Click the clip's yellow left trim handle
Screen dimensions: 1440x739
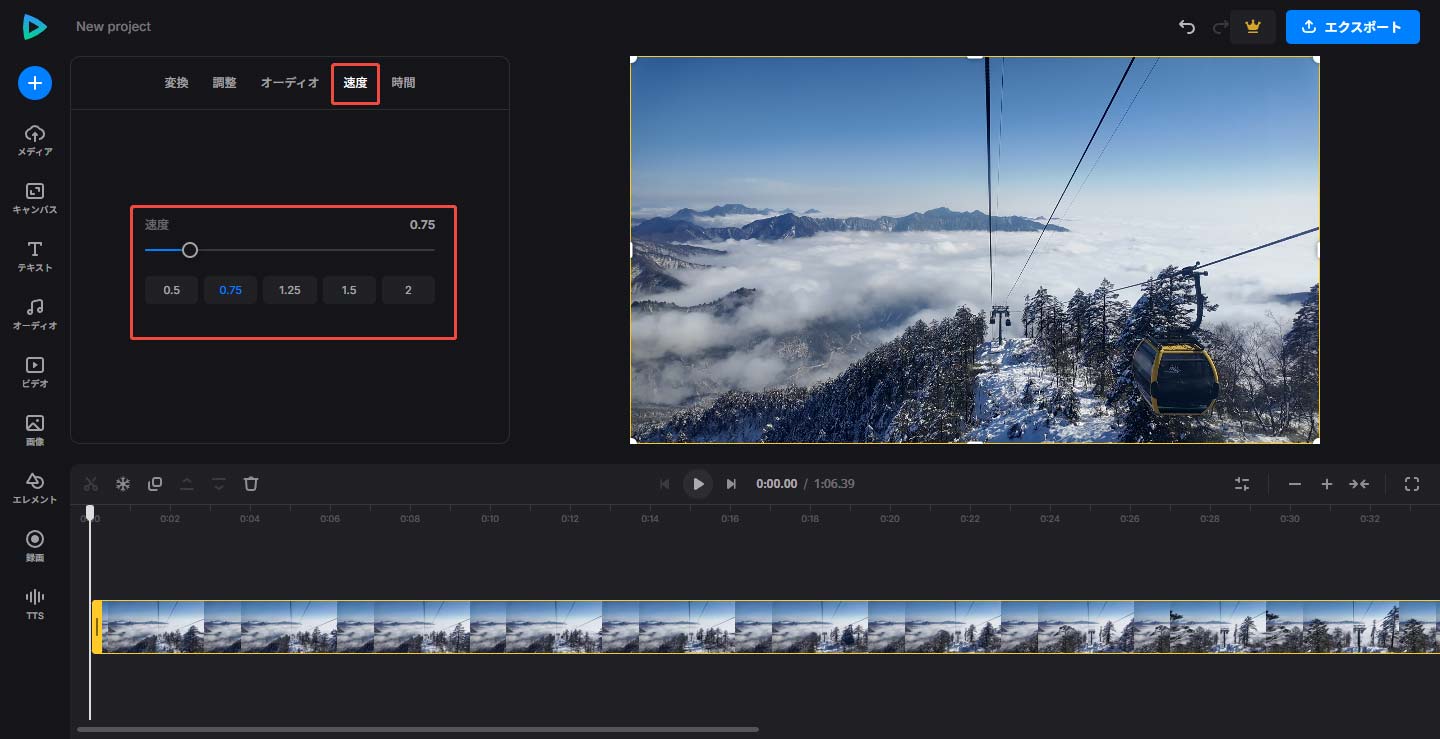(x=97, y=627)
